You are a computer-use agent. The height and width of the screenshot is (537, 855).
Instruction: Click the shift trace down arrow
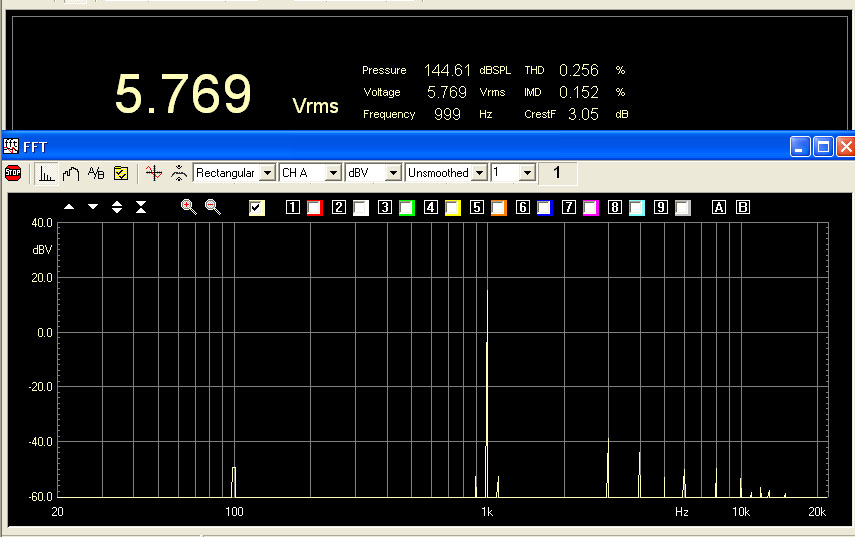[93, 207]
